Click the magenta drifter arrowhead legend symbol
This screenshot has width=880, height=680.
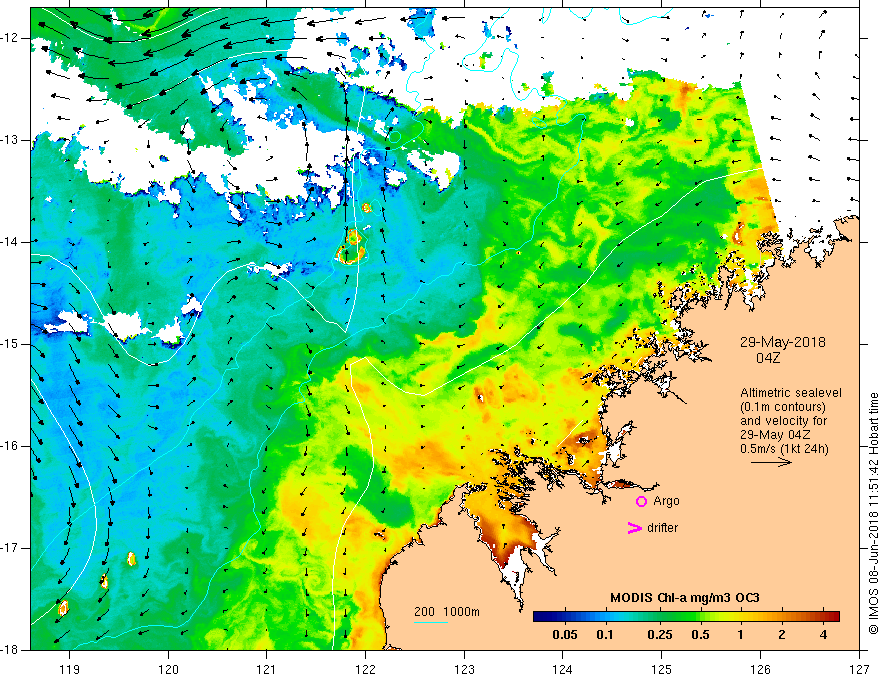(x=634, y=528)
